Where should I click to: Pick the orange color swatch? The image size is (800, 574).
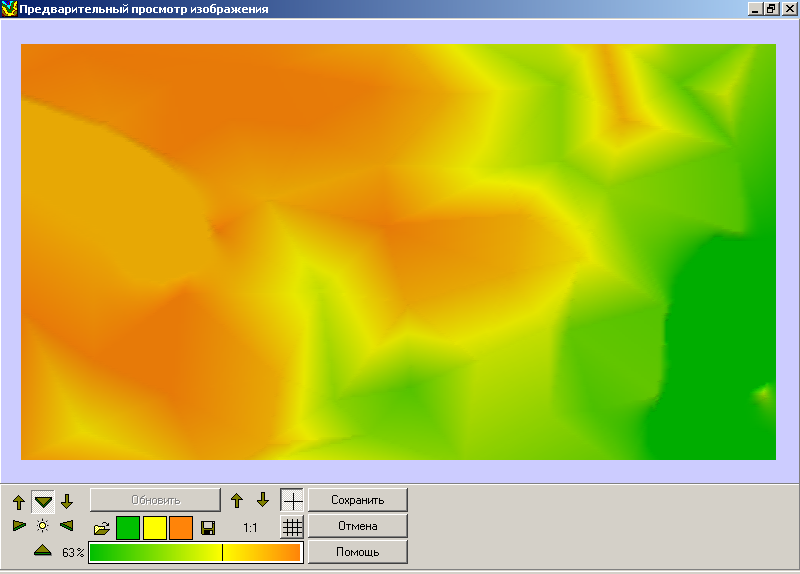pos(181,528)
